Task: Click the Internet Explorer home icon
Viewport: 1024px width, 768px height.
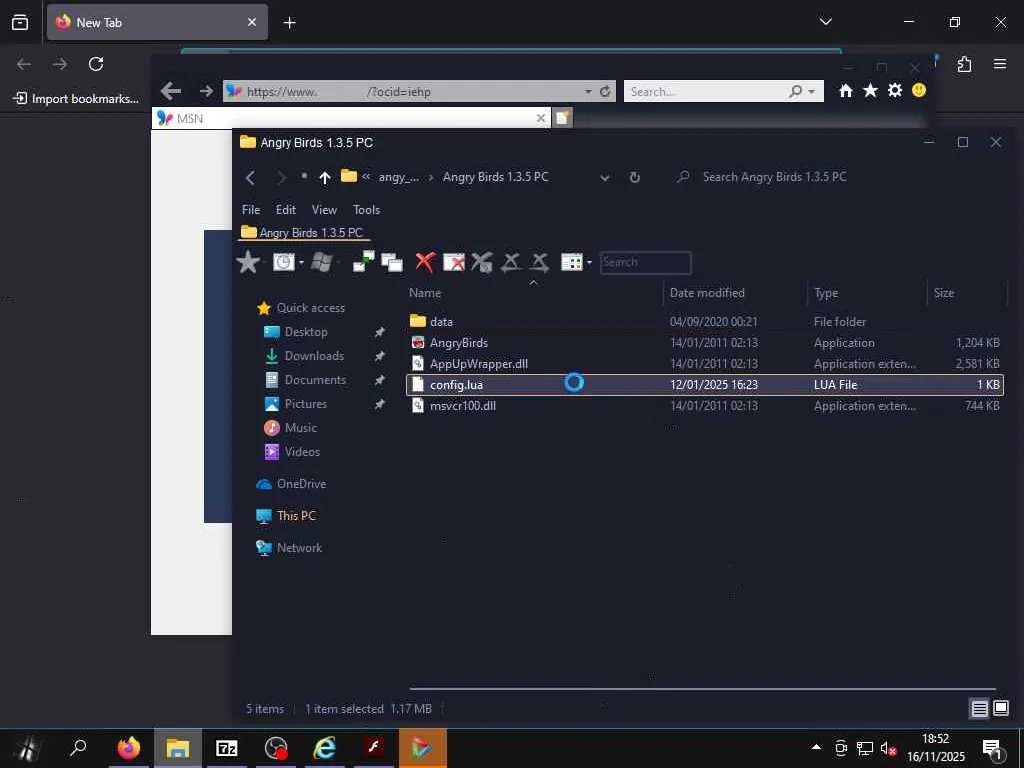Action: tap(846, 91)
